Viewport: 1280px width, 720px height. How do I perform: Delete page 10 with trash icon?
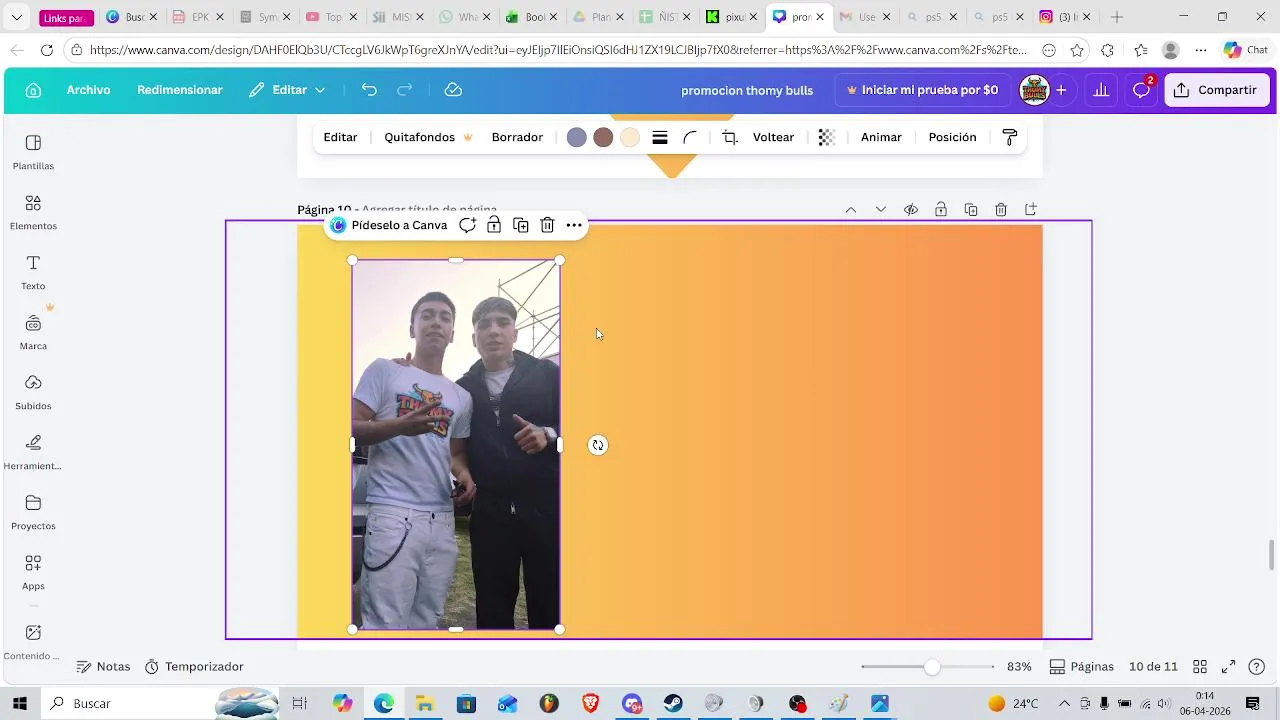(1000, 210)
